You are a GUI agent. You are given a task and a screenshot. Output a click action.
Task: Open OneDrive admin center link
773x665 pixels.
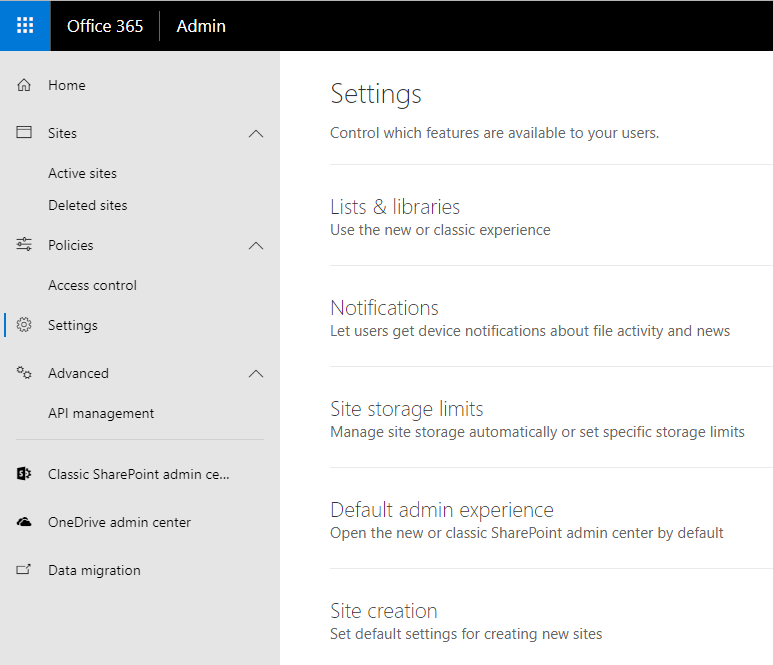(x=119, y=522)
